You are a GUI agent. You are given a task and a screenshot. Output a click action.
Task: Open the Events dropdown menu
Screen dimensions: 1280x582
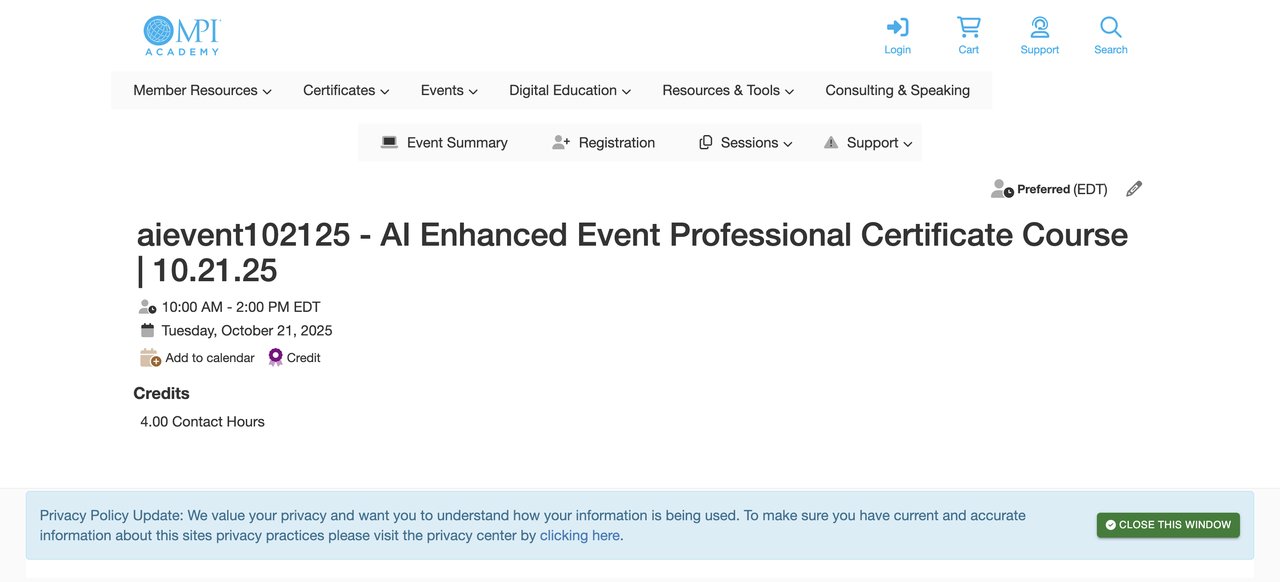pyautogui.click(x=449, y=90)
